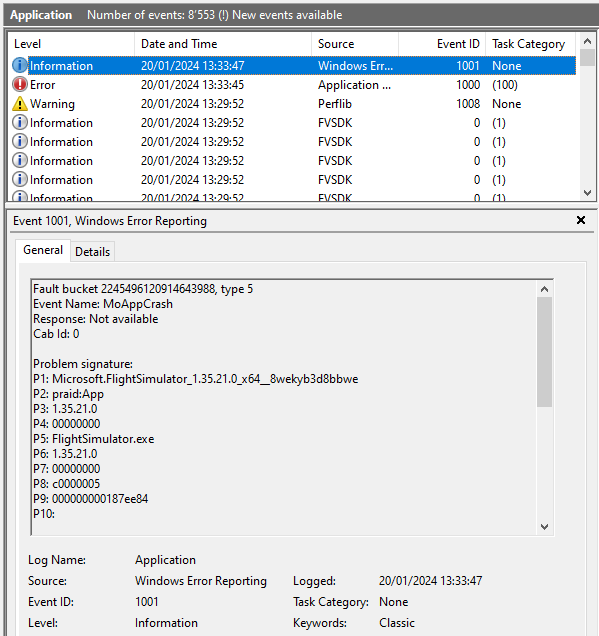
Task: Click the Source value Windows Error Reporting
Action: click(201, 581)
